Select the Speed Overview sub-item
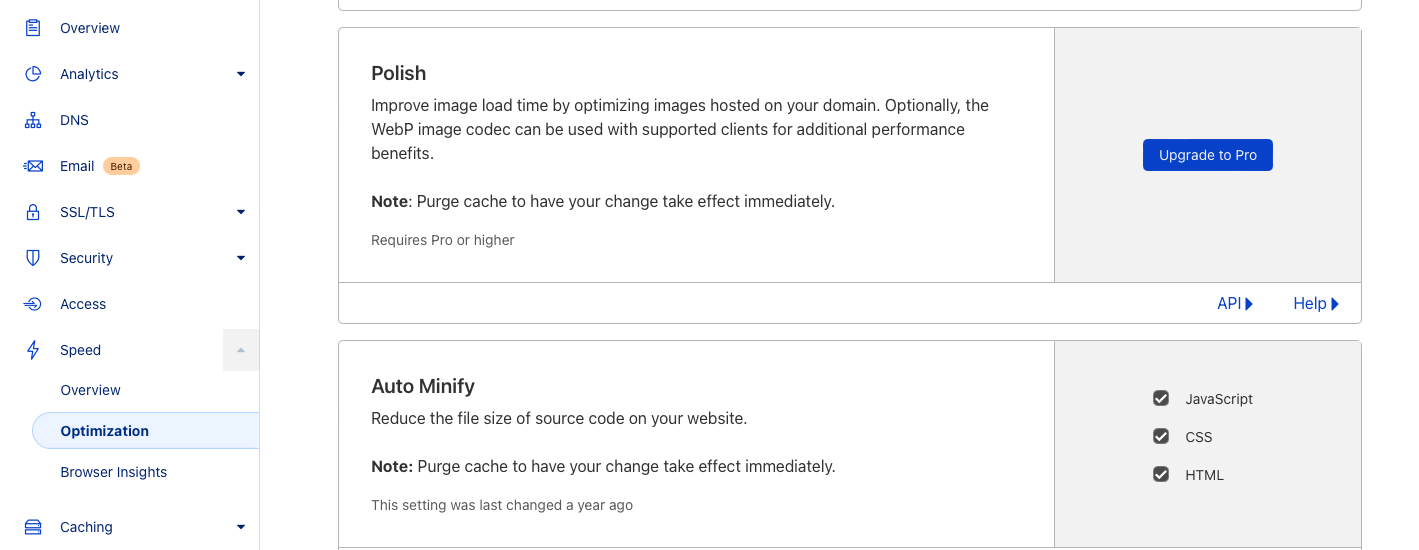This screenshot has width=1419, height=550. pyautogui.click(x=90, y=390)
